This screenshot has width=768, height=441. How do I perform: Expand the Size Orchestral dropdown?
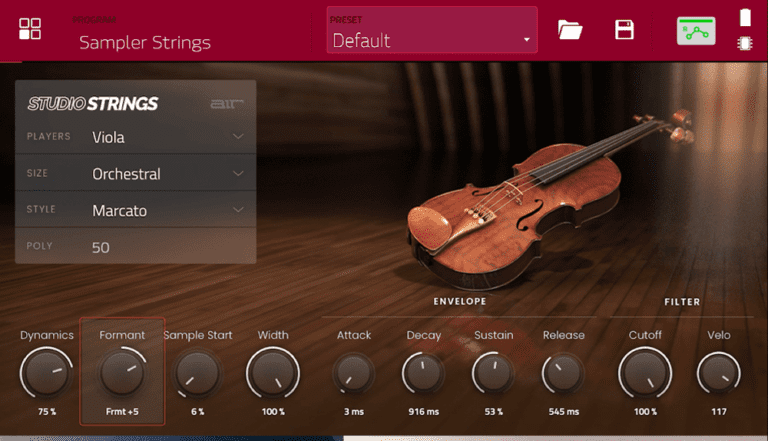click(166, 174)
